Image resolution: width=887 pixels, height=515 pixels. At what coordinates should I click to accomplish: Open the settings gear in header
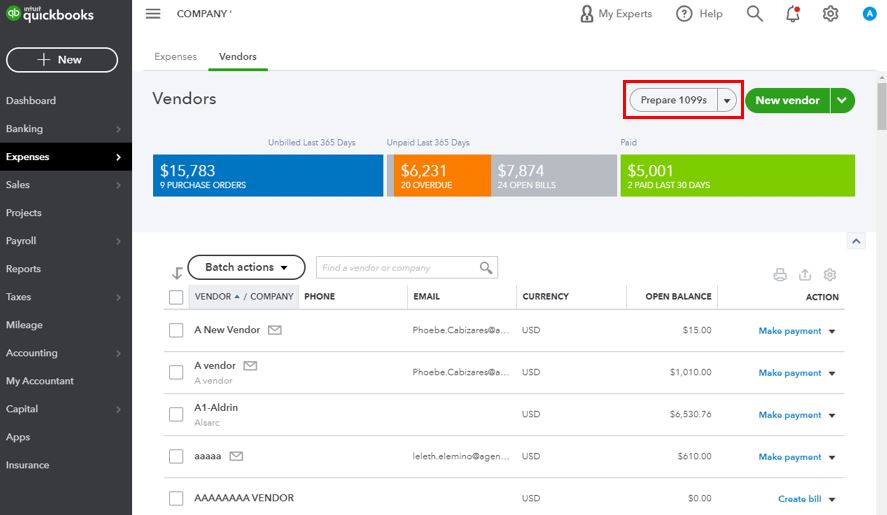point(830,14)
